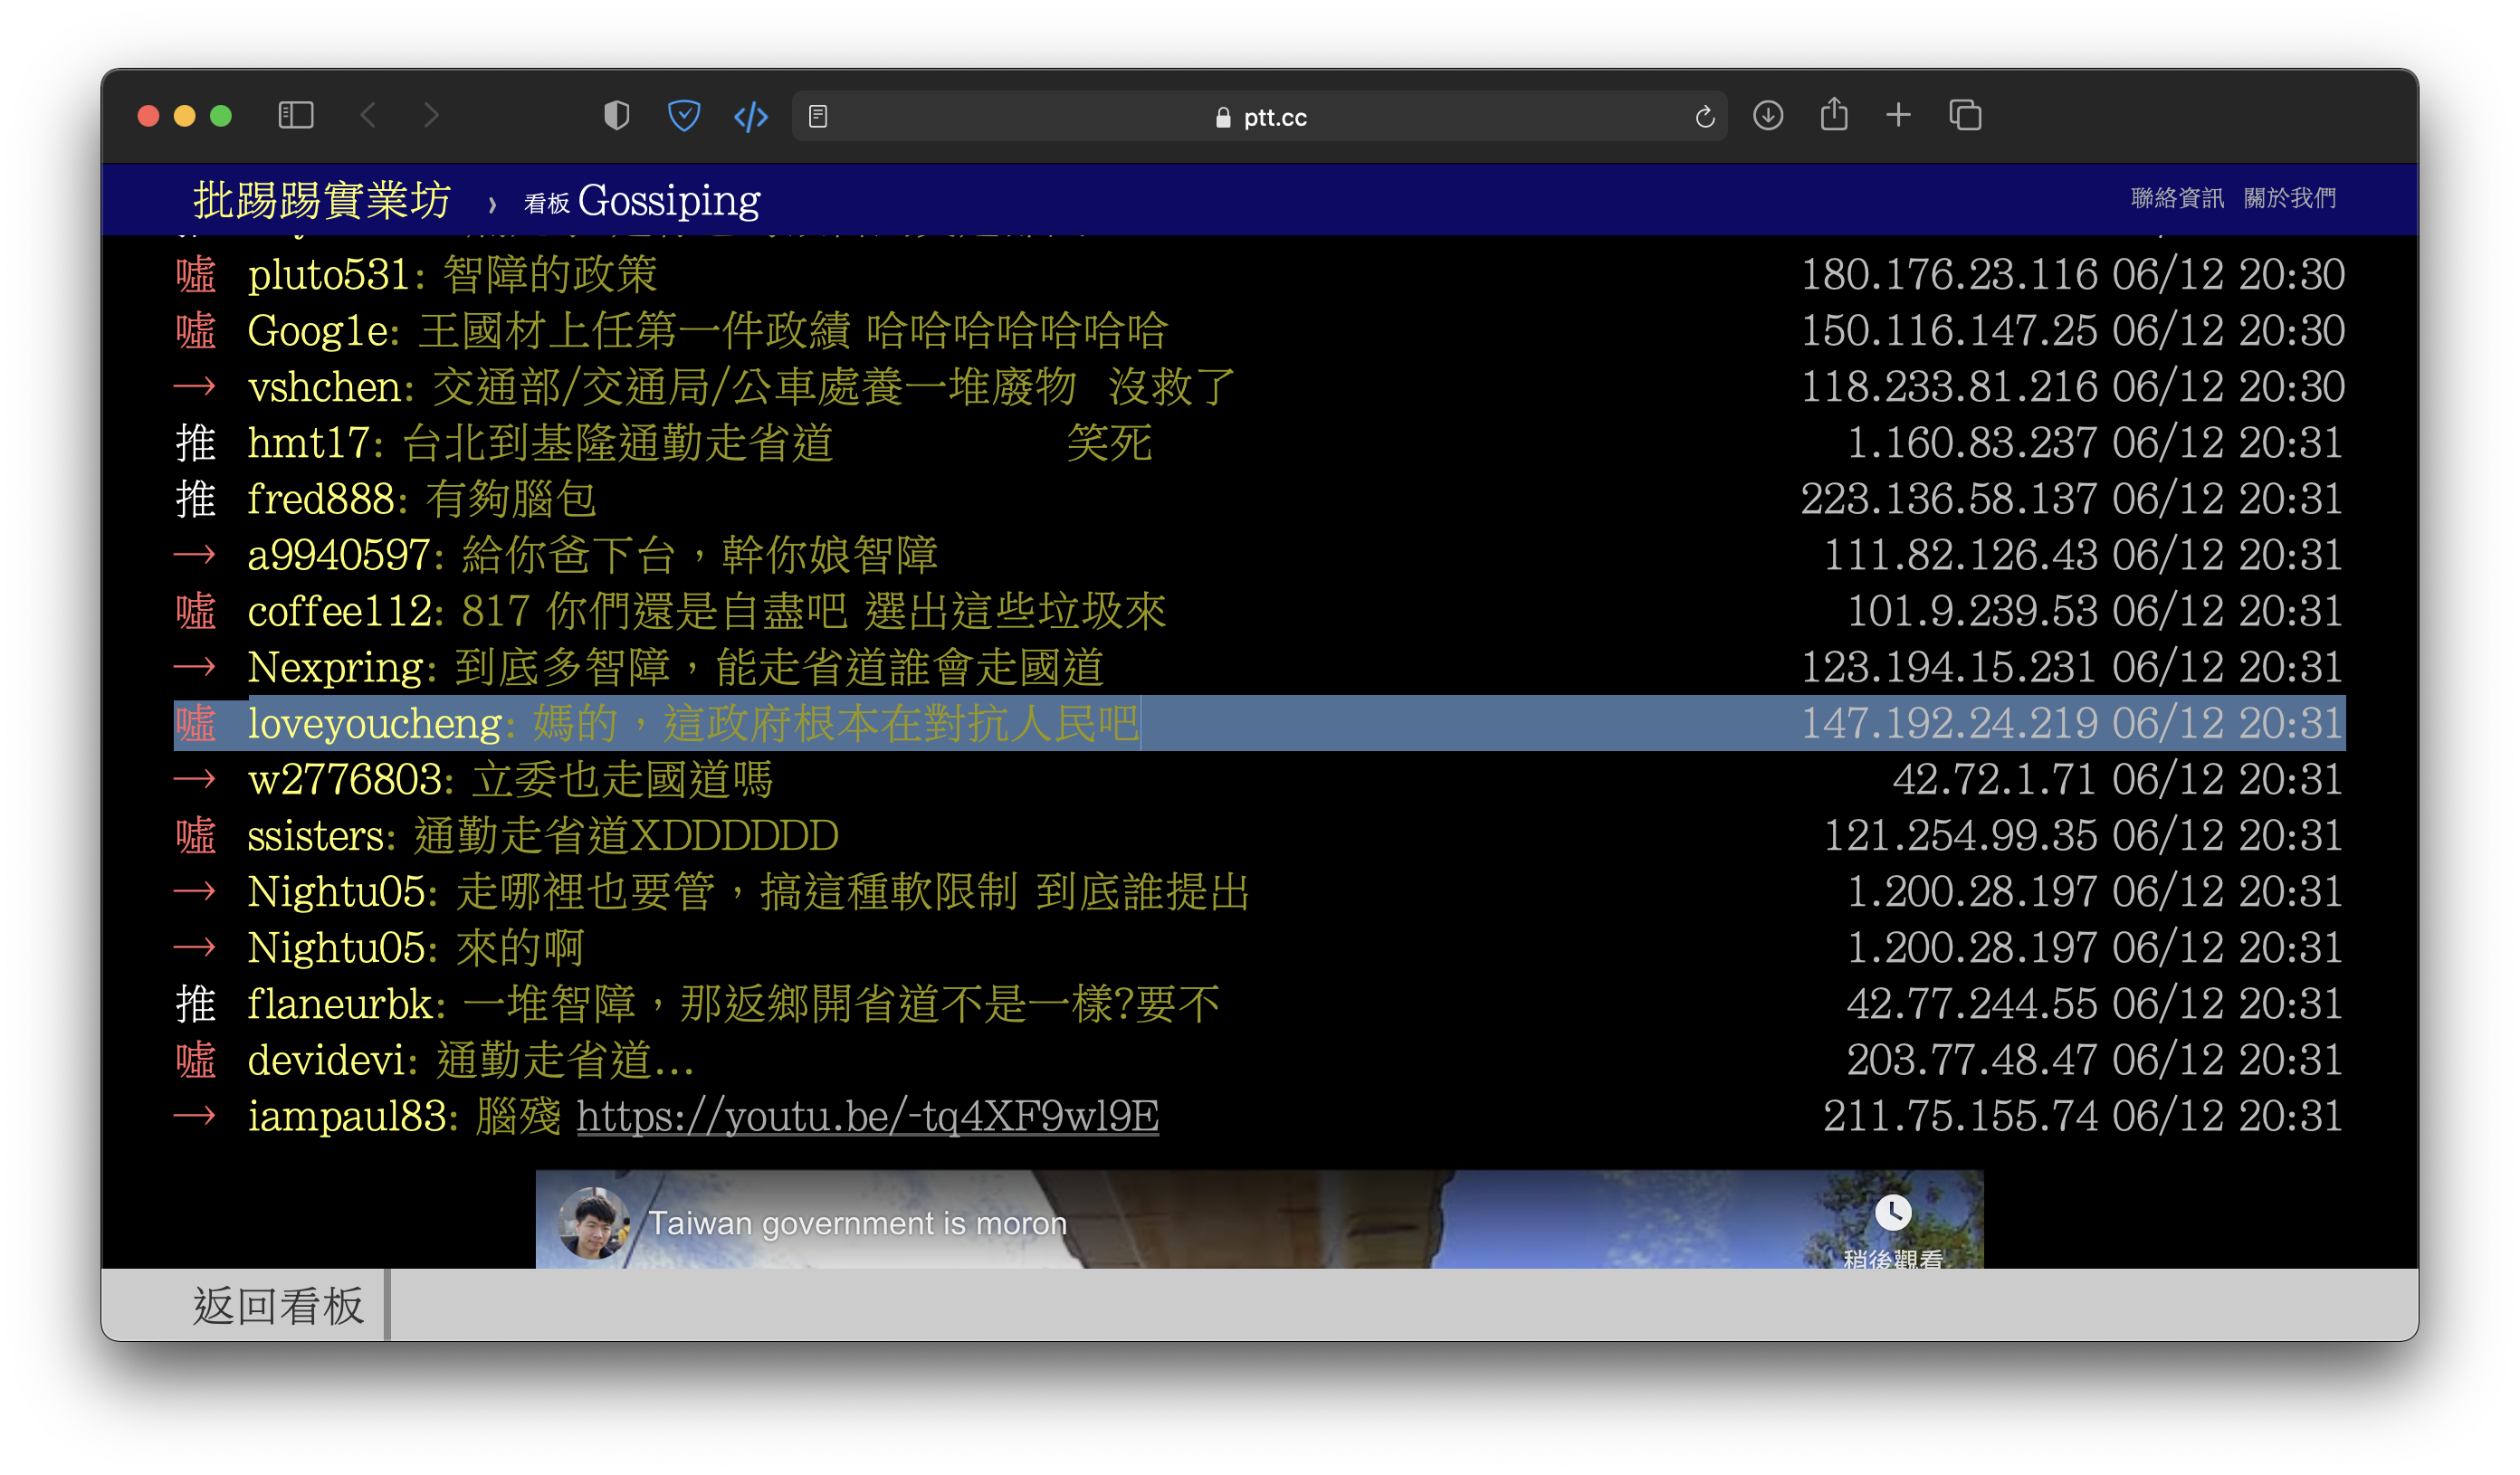Open the youtu.be link by iampaul83
2520x1475 pixels.
point(867,1116)
